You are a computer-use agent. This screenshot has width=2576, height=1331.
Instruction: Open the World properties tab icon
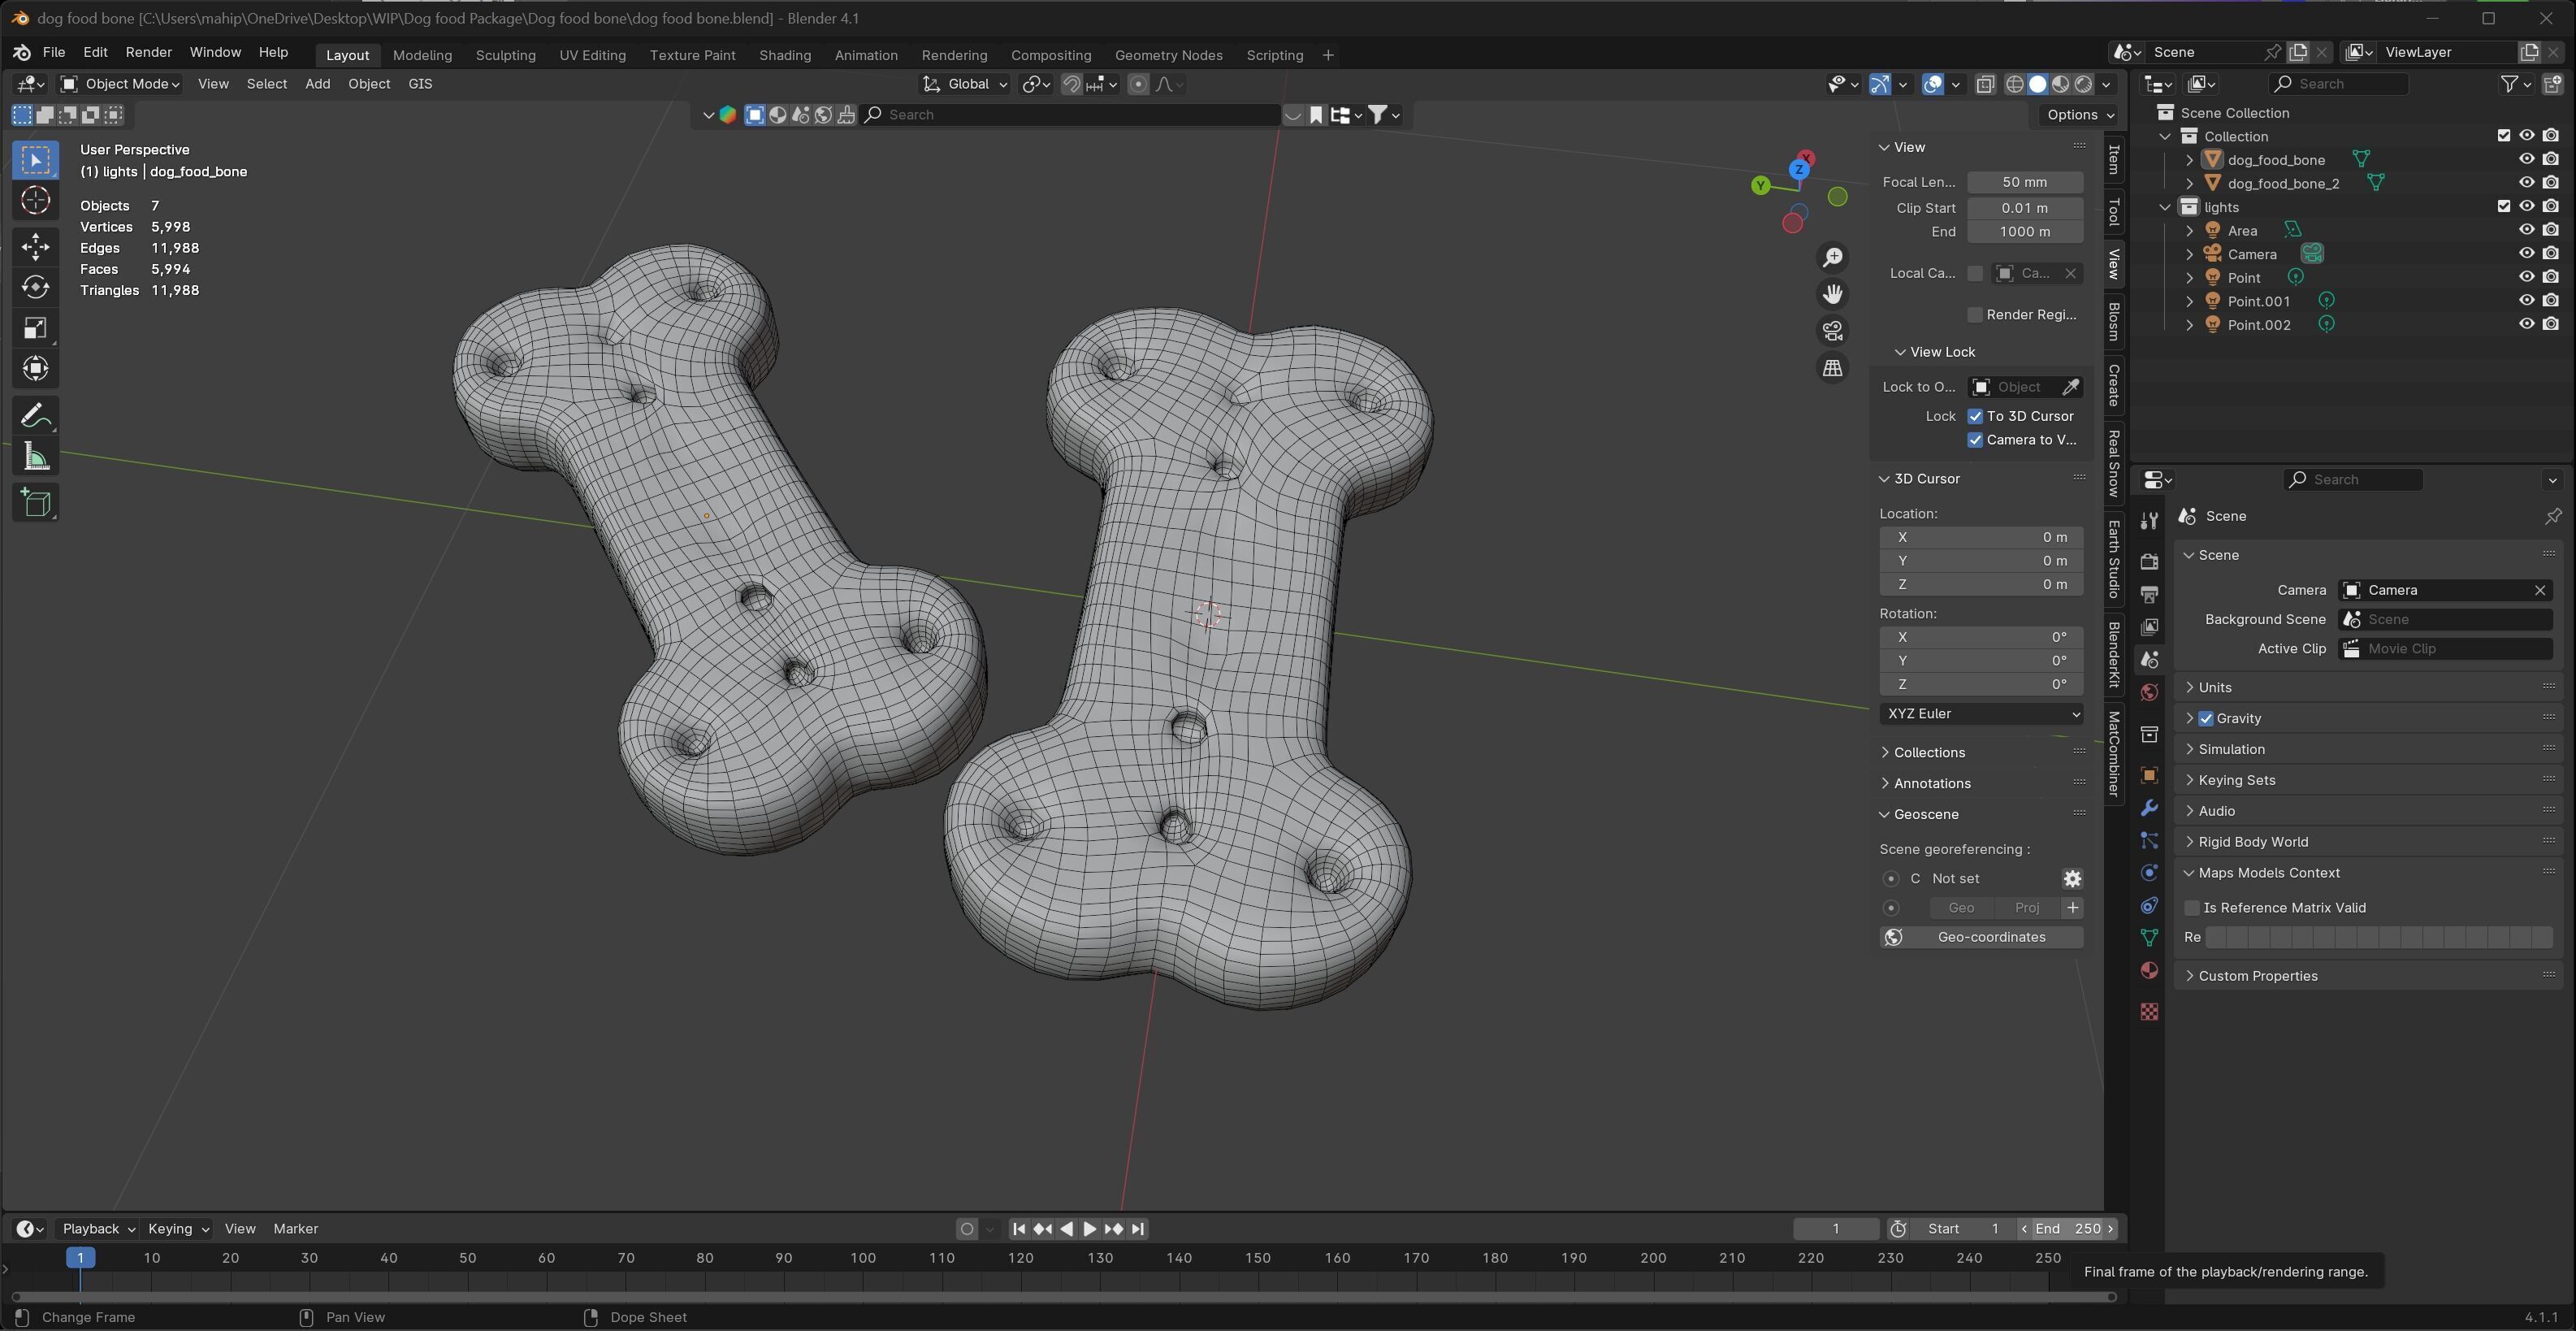click(x=2149, y=692)
